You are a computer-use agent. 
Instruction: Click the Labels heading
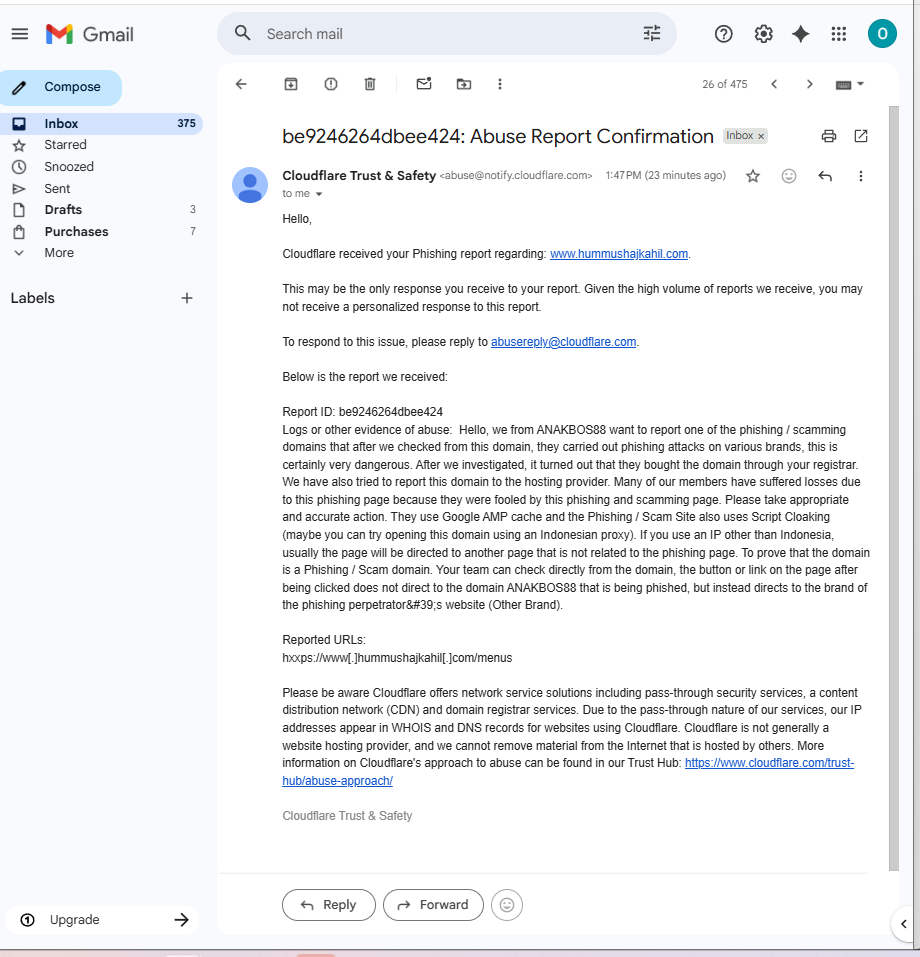[32, 298]
